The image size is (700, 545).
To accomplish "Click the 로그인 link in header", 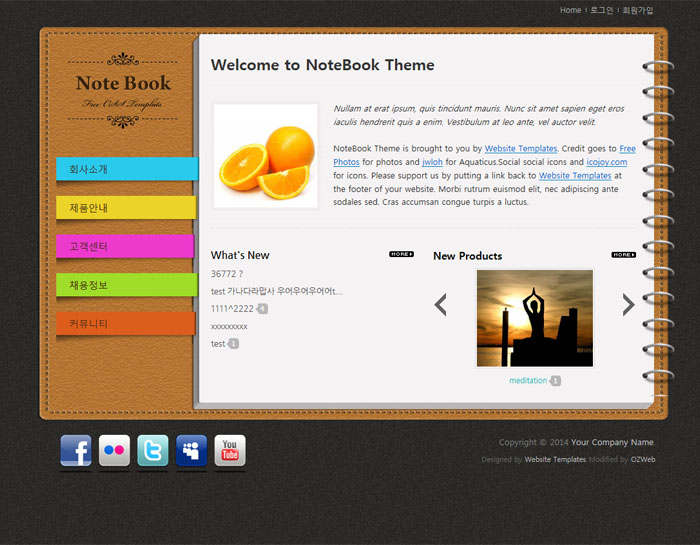I will [x=601, y=10].
